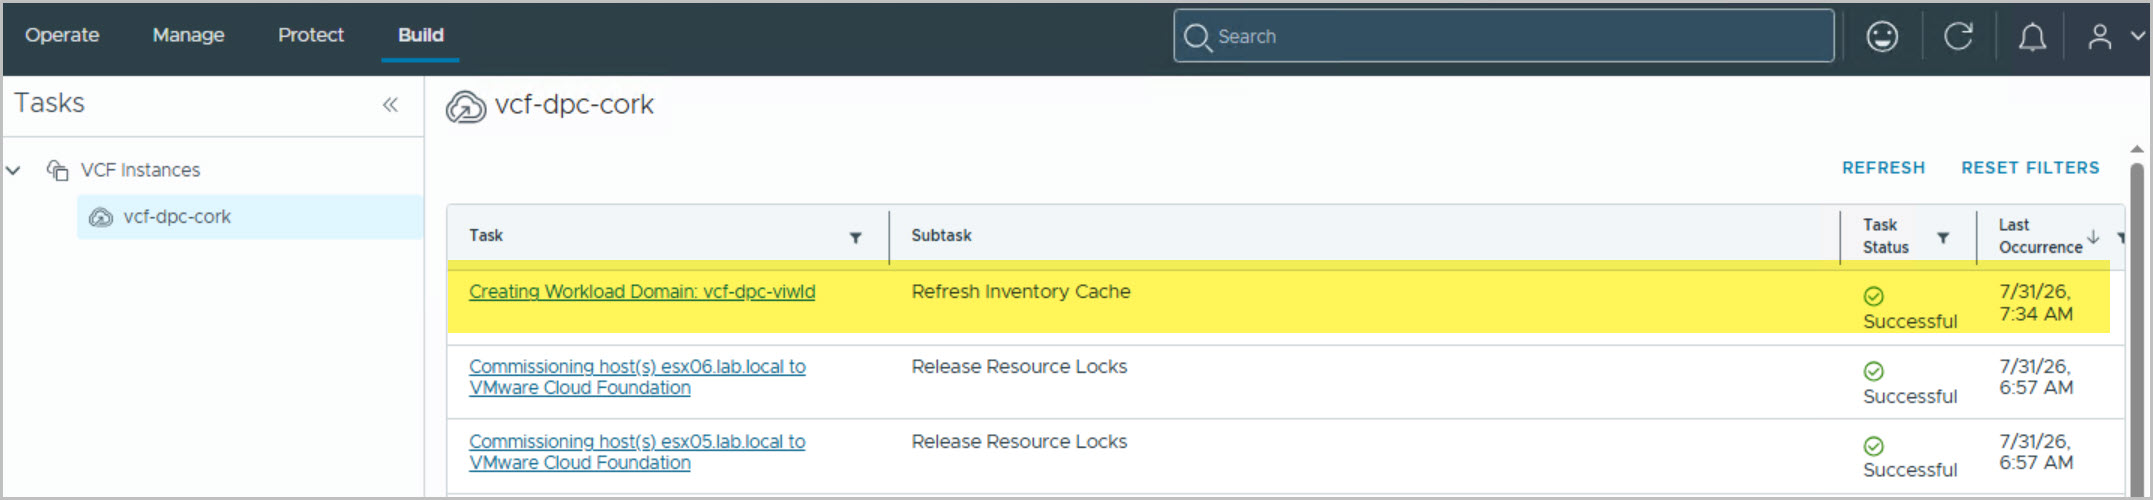Click Successful text in workload domain row
The height and width of the screenshot is (500, 2153).
[x=1909, y=322]
